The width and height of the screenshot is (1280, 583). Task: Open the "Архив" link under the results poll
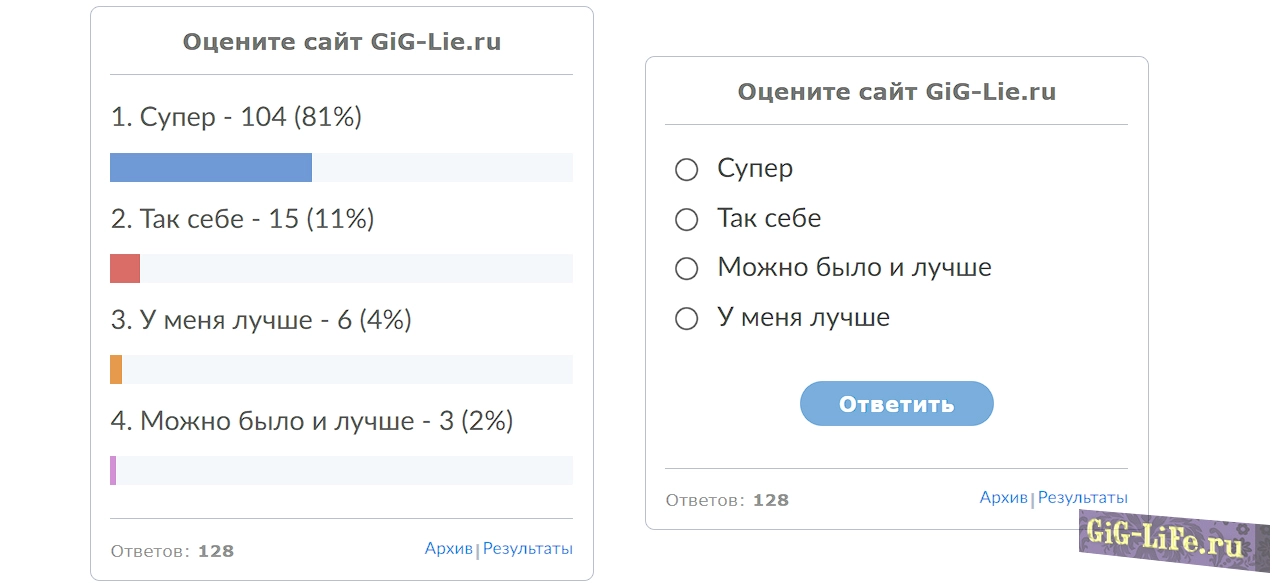[x=449, y=548]
